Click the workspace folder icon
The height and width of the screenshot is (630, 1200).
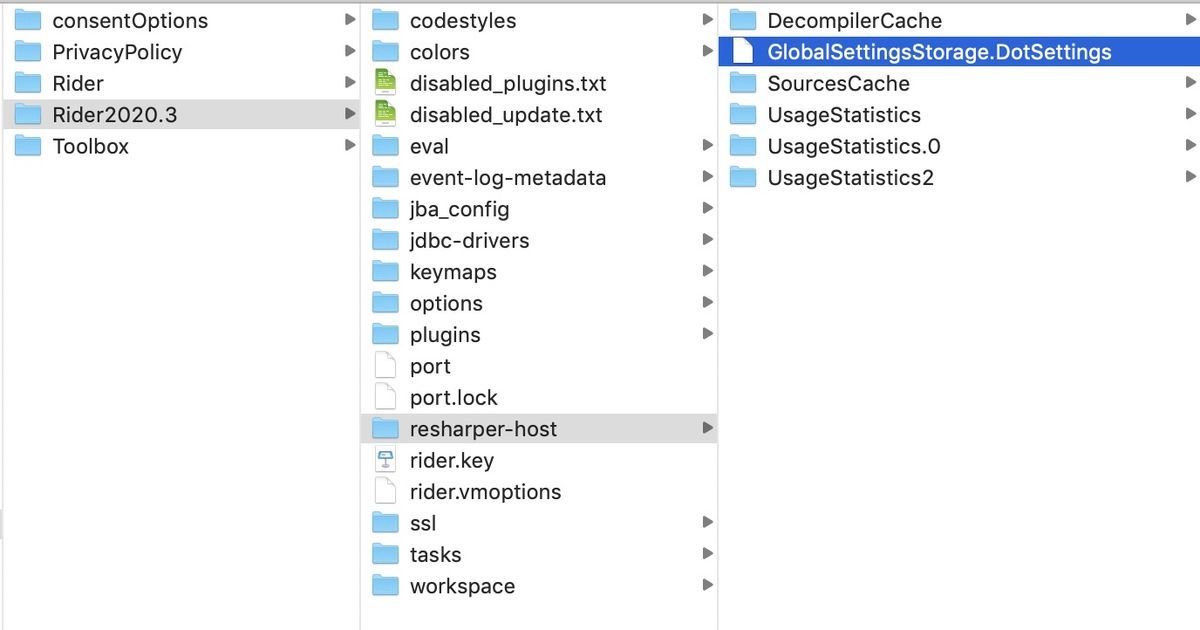tap(385, 586)
